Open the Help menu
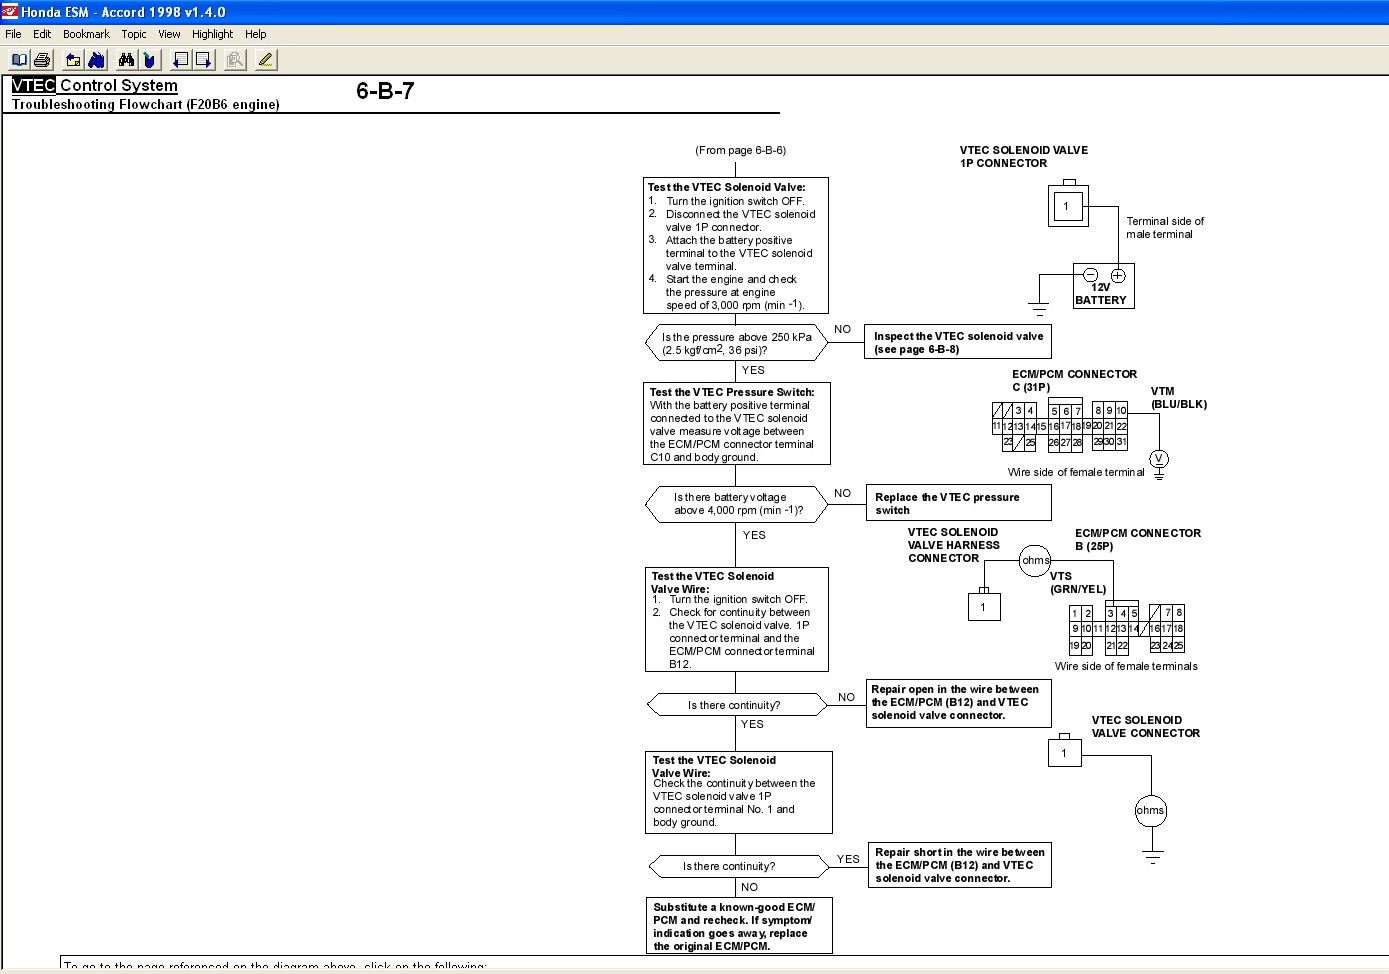Viewport: 1389px width, 974px height. pos(256,34)
